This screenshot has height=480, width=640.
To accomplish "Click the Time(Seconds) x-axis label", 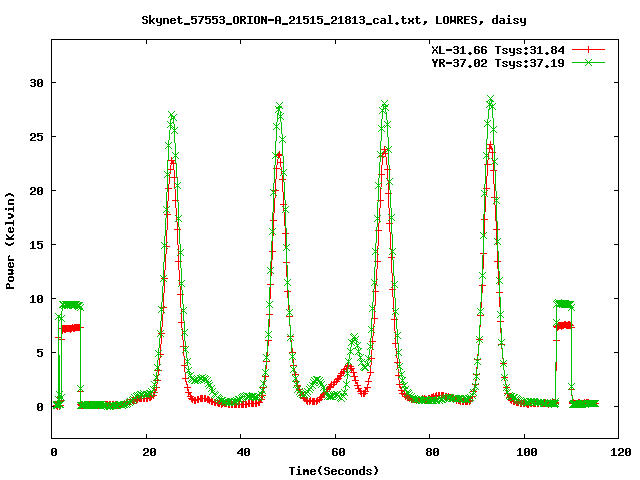I will pos(334,471).
